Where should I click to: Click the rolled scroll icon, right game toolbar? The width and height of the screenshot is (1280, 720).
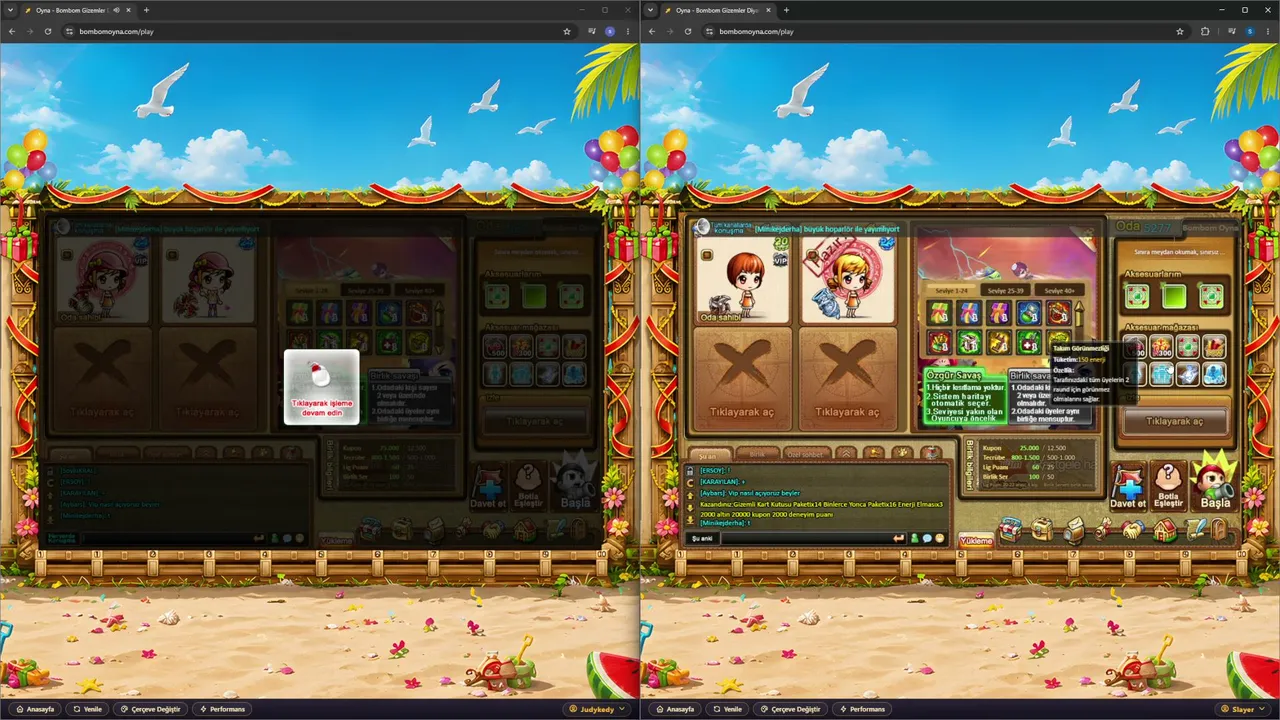1102,530
